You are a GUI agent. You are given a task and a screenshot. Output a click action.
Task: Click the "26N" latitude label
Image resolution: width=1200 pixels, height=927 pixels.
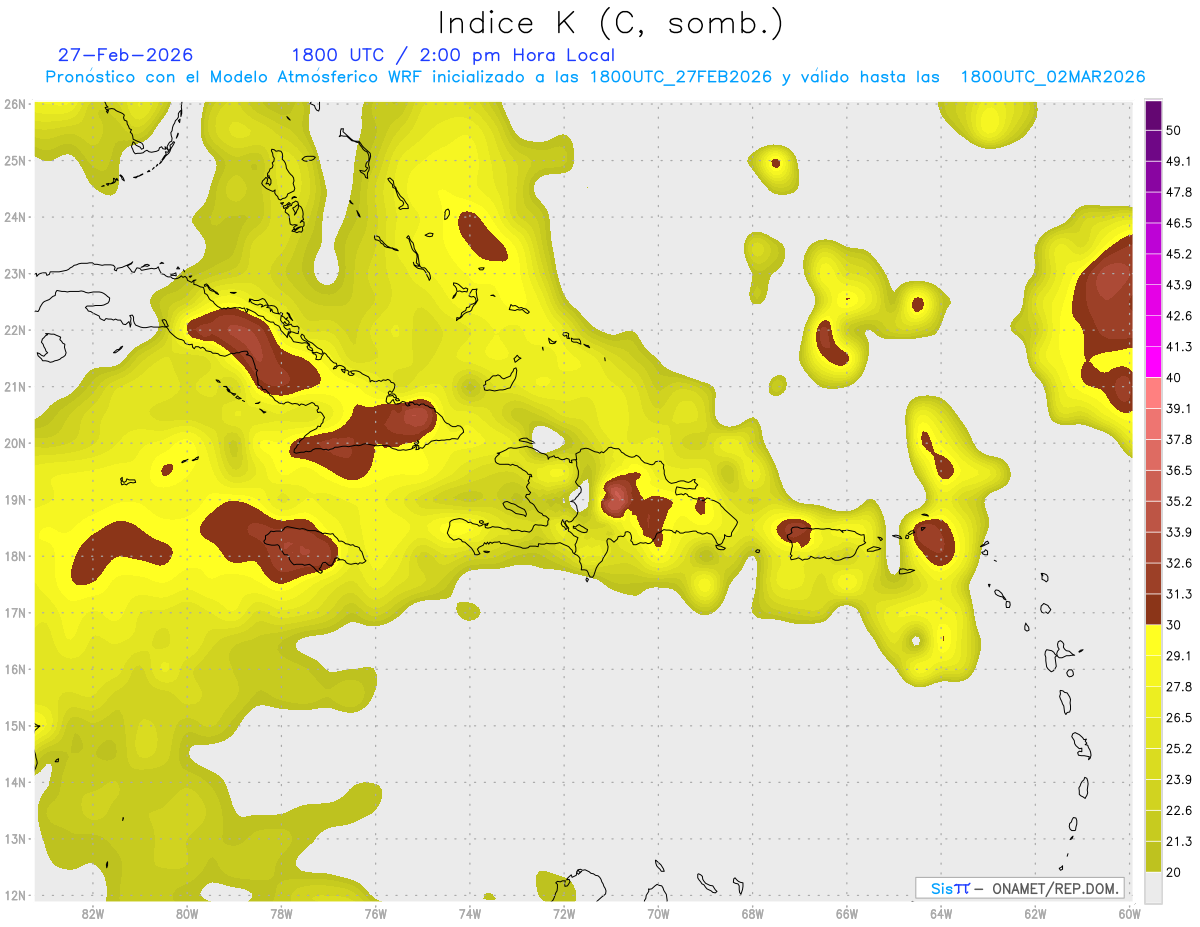pos(16,104)
